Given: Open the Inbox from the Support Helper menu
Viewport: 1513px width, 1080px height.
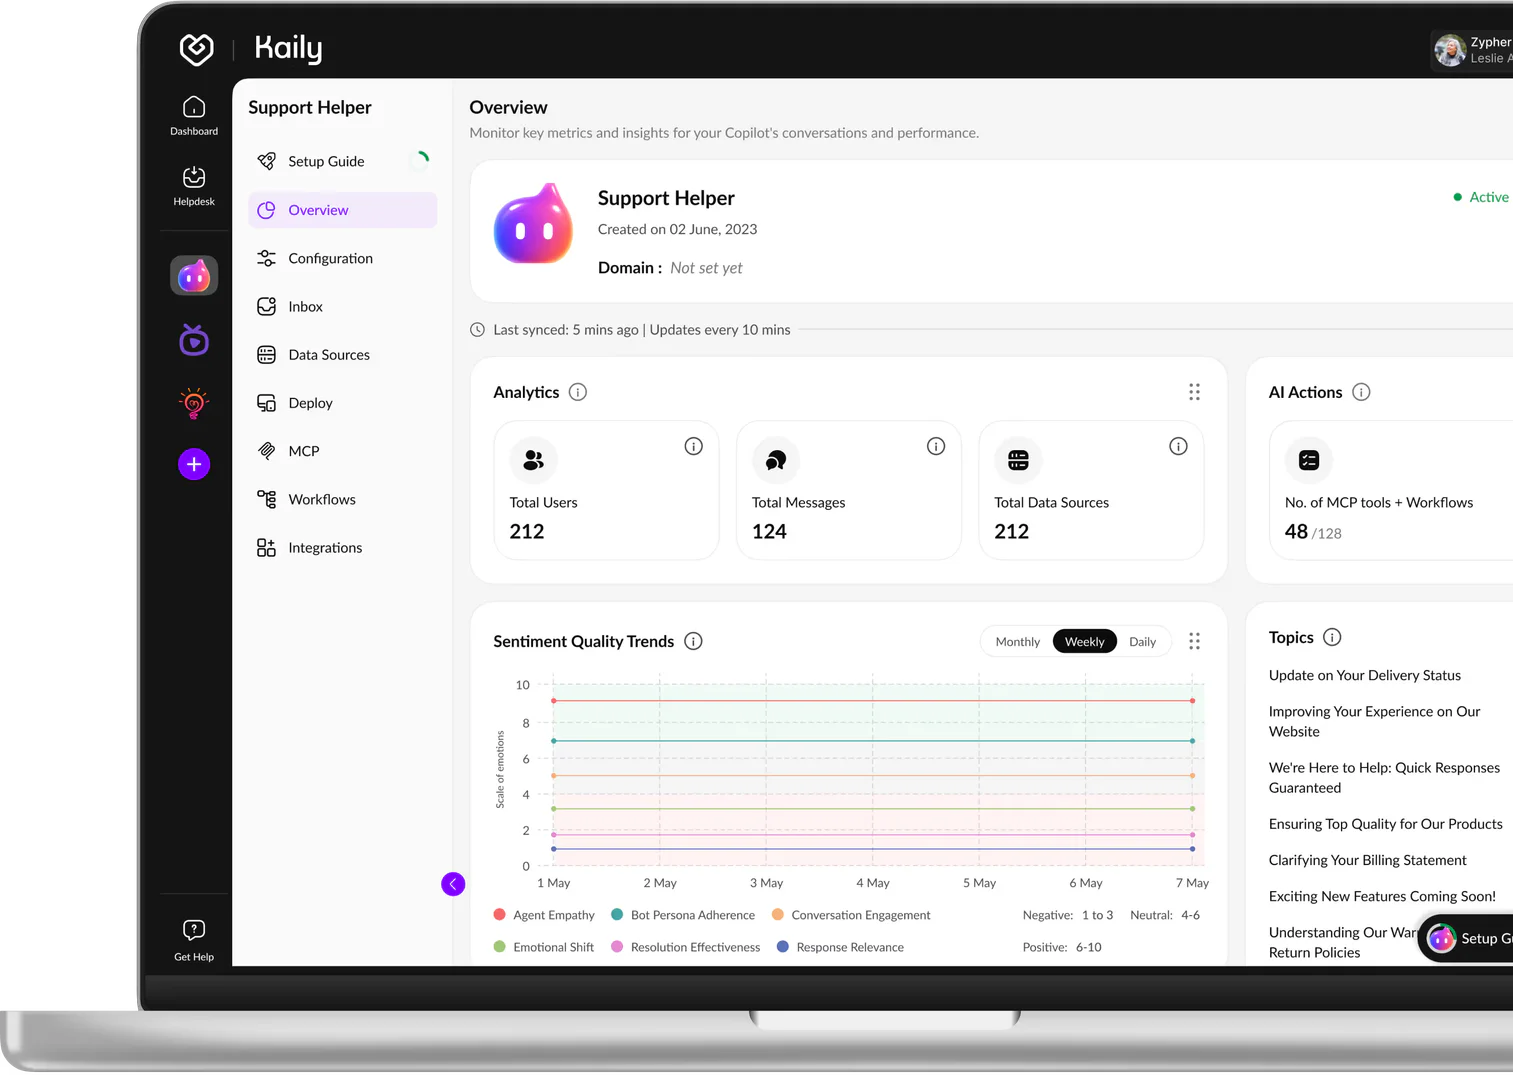Looking at the screenshot, I should click(x=305, y=306).
